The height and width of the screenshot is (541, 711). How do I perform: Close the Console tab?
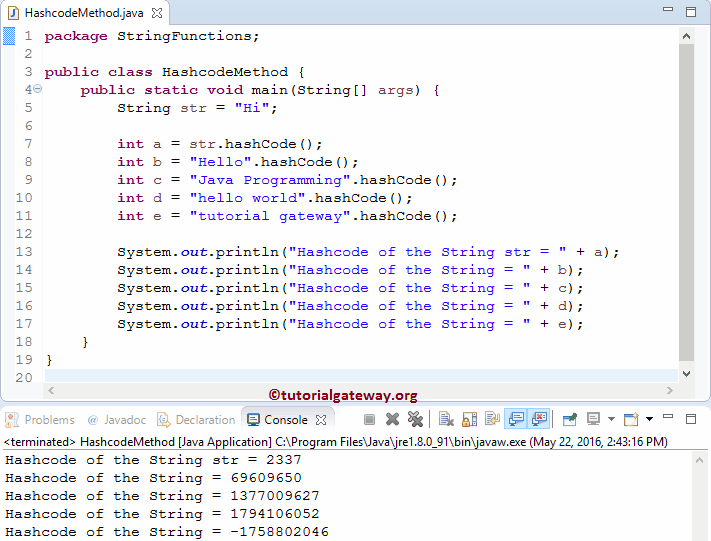321,420
